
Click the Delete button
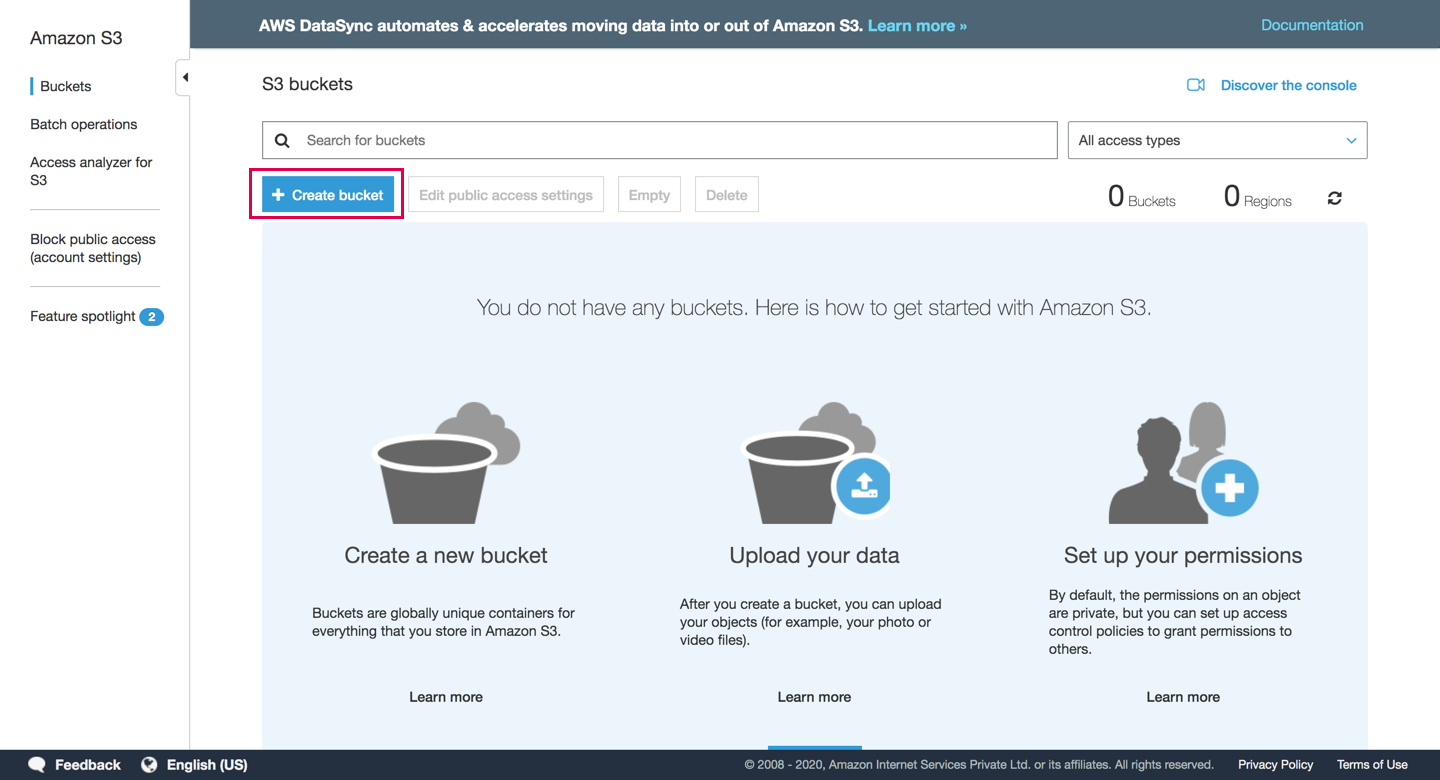tap(727, 195)
